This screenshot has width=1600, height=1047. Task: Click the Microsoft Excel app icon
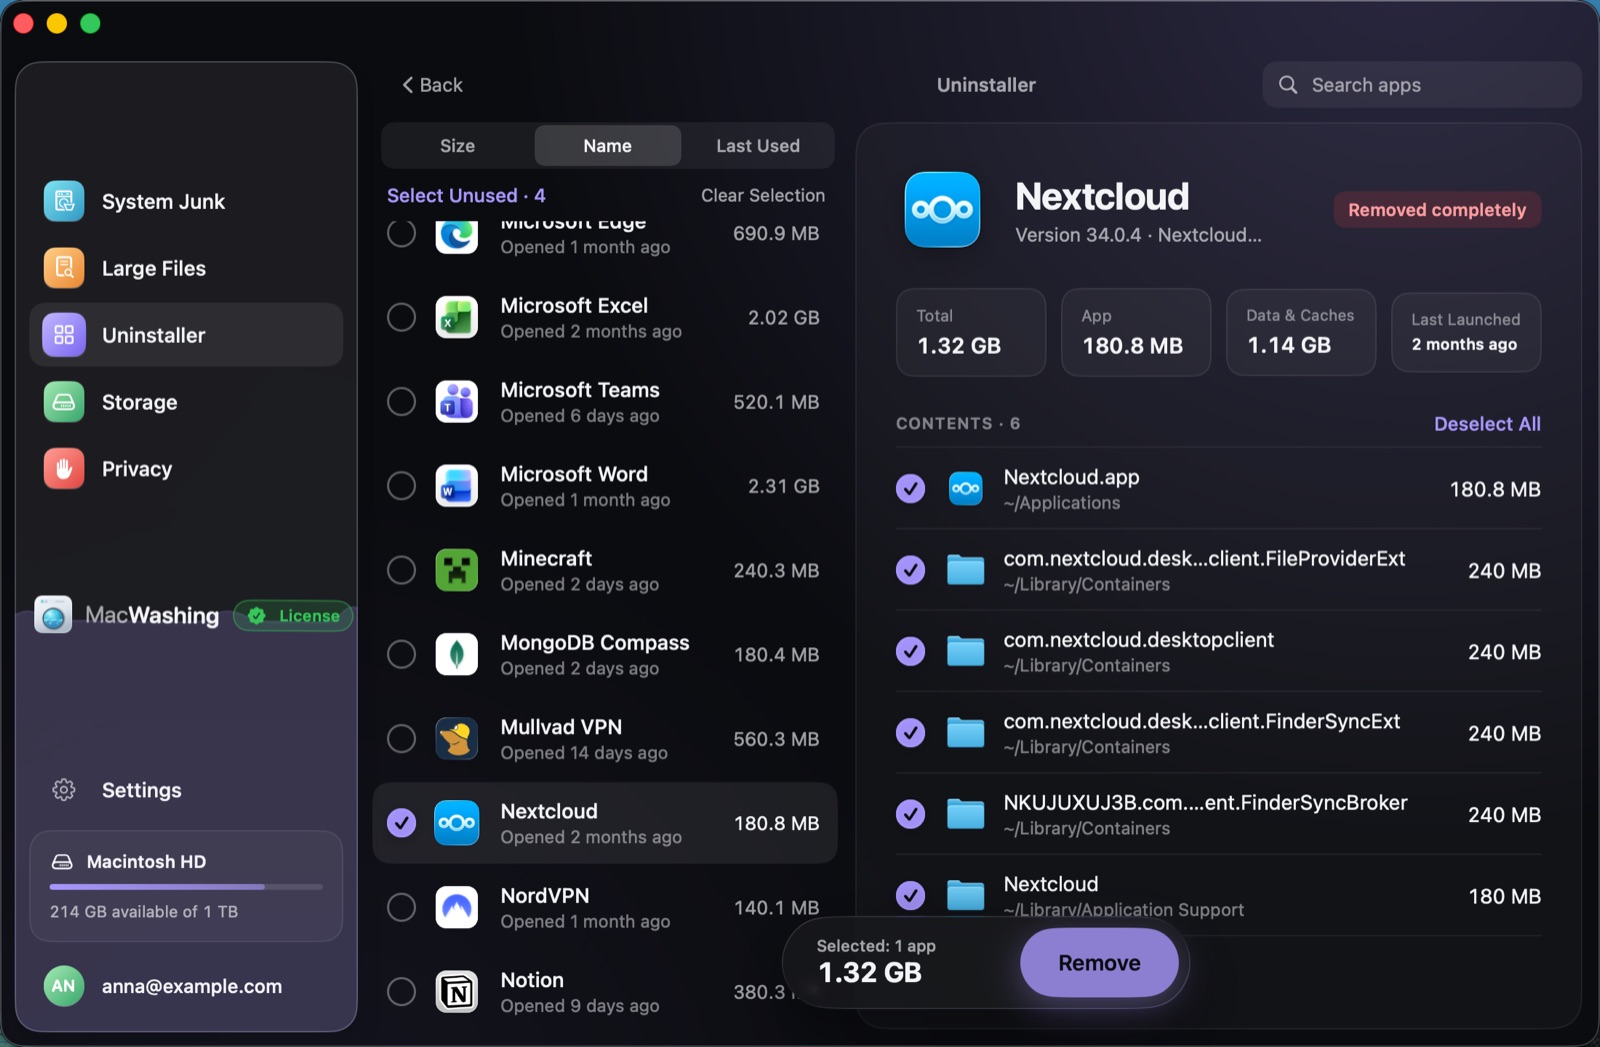[x=457, y=318]
